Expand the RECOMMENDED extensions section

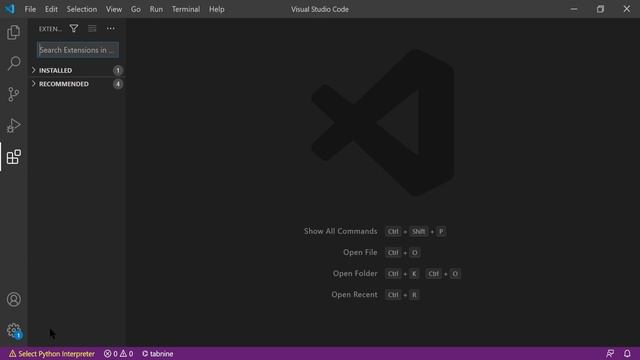coord(77,84)
